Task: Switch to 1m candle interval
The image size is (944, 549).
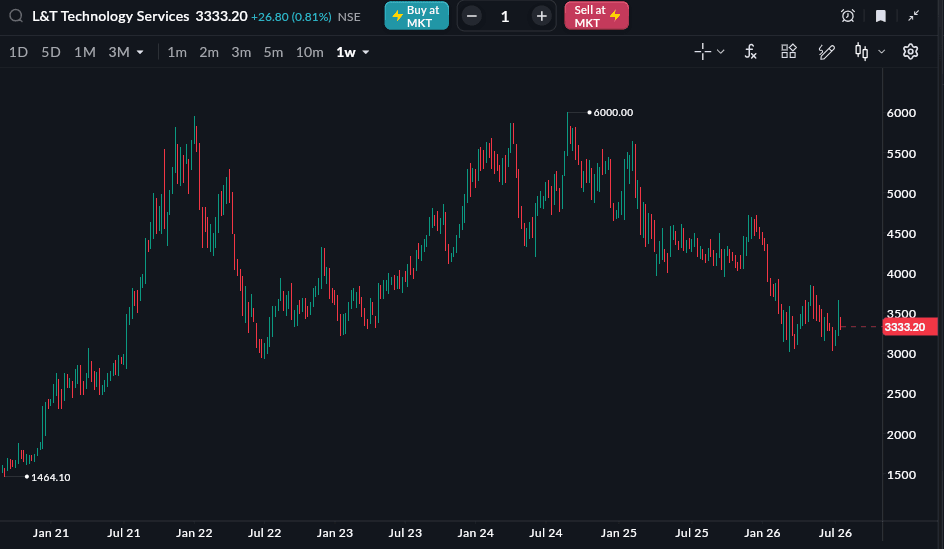Action: click(x=177, y=52)
